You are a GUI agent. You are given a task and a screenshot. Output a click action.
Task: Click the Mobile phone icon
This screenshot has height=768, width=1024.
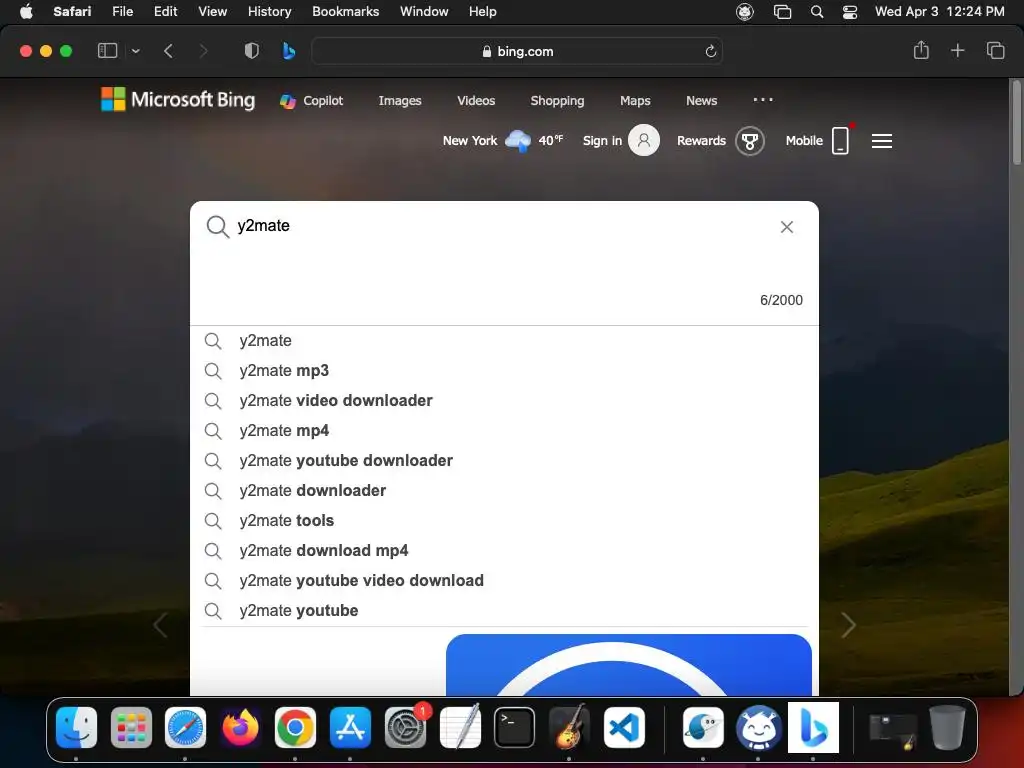click(841, 140)
